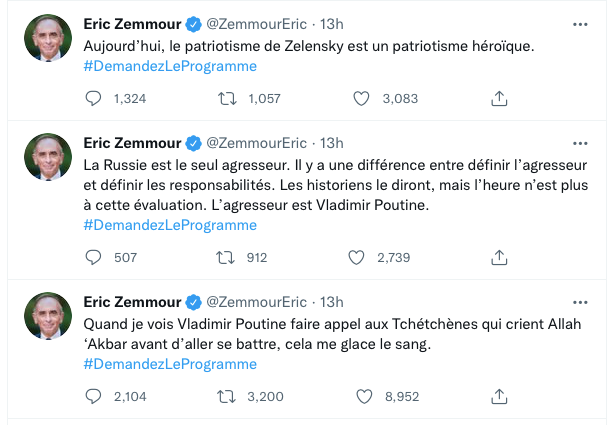Screen dimensions: 613x425
Task: Open Eric Zemmour profile name on second tweet
Action: (x=132, y=143)
